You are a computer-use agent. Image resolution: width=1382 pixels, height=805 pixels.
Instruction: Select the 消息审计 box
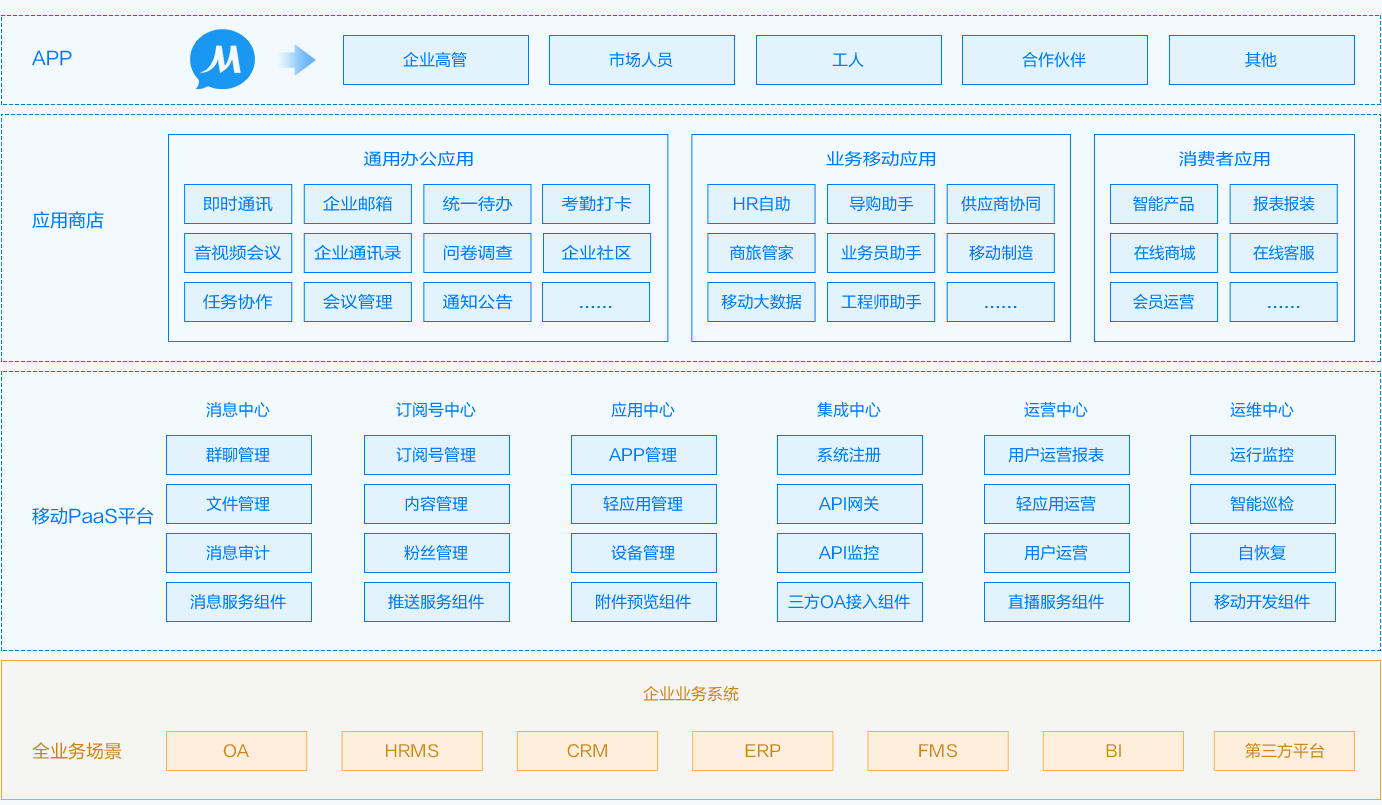(239, 553)
